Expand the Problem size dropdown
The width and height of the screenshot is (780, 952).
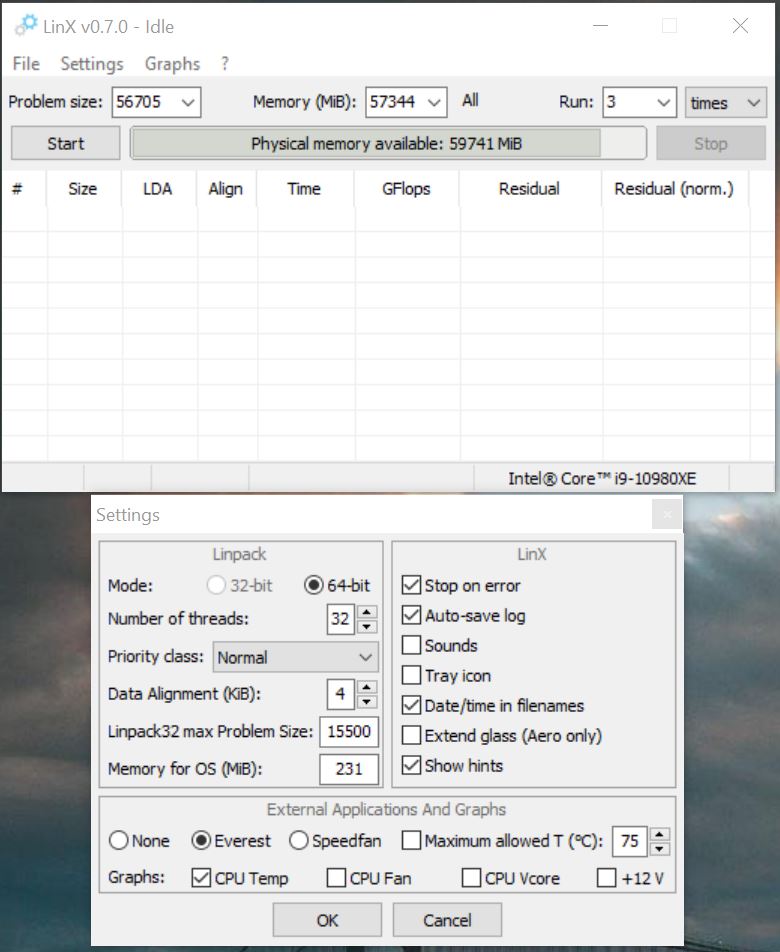pos(188,103)
